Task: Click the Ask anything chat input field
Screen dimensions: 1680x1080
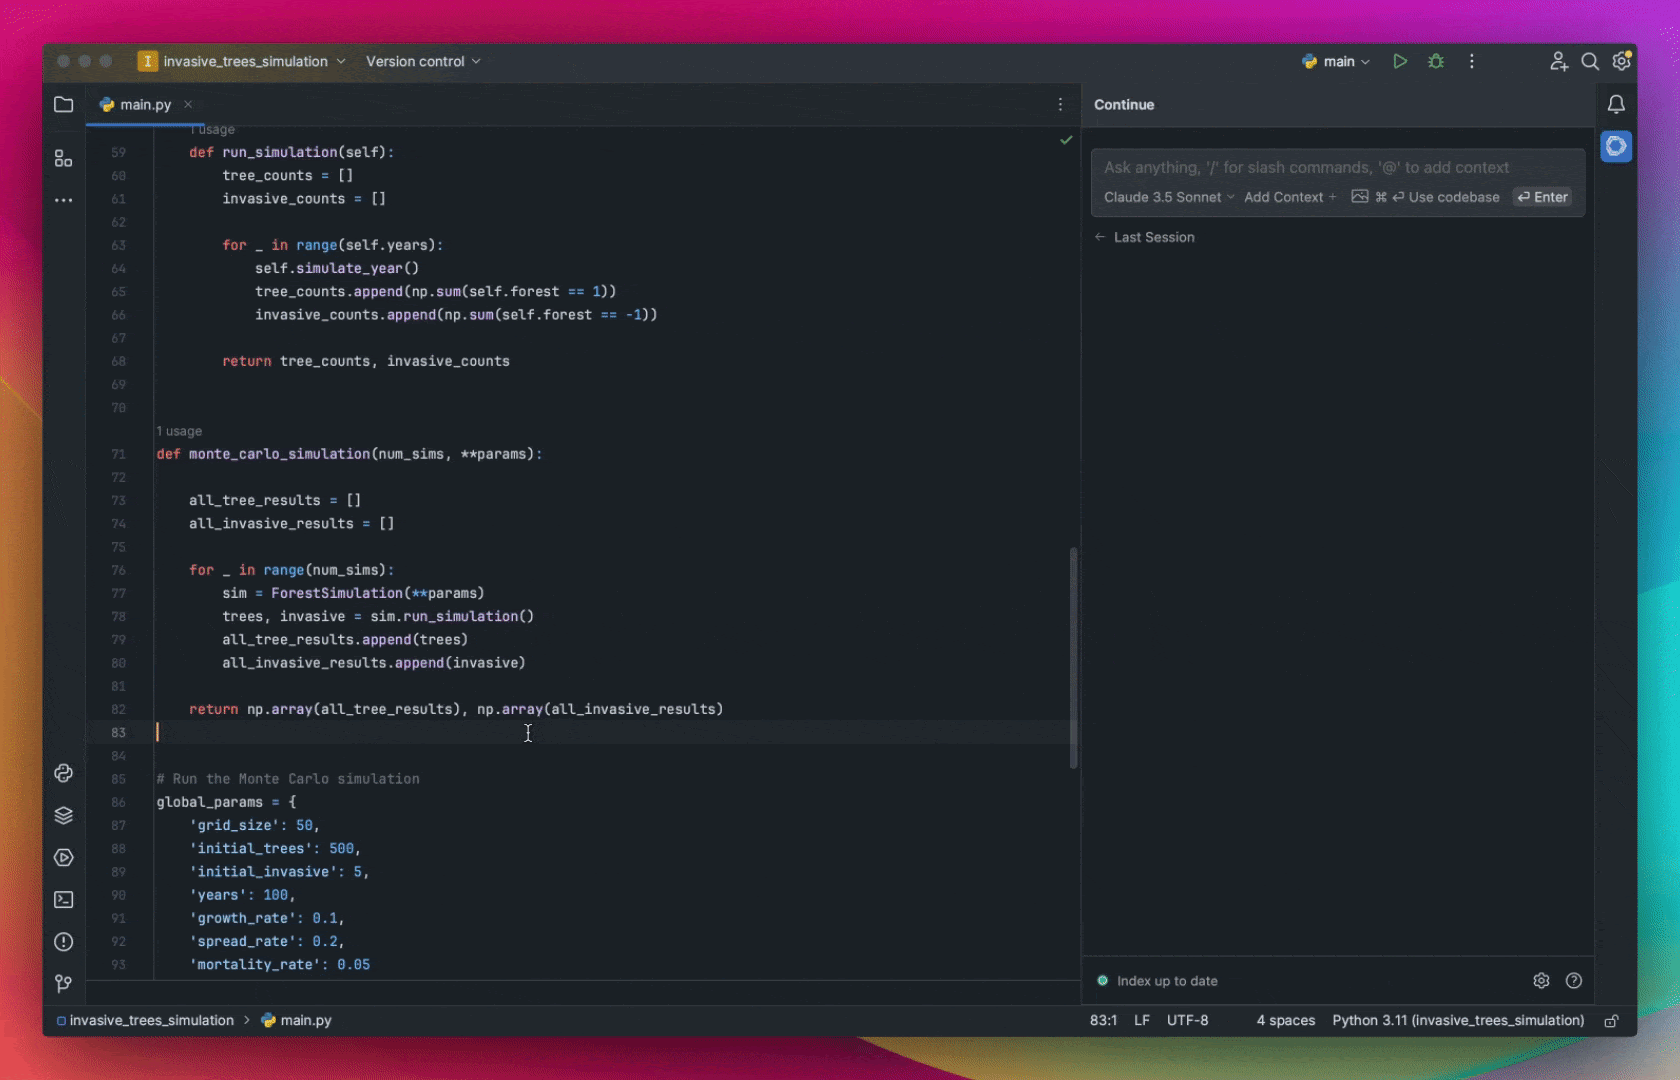Action: [1336, 167]
